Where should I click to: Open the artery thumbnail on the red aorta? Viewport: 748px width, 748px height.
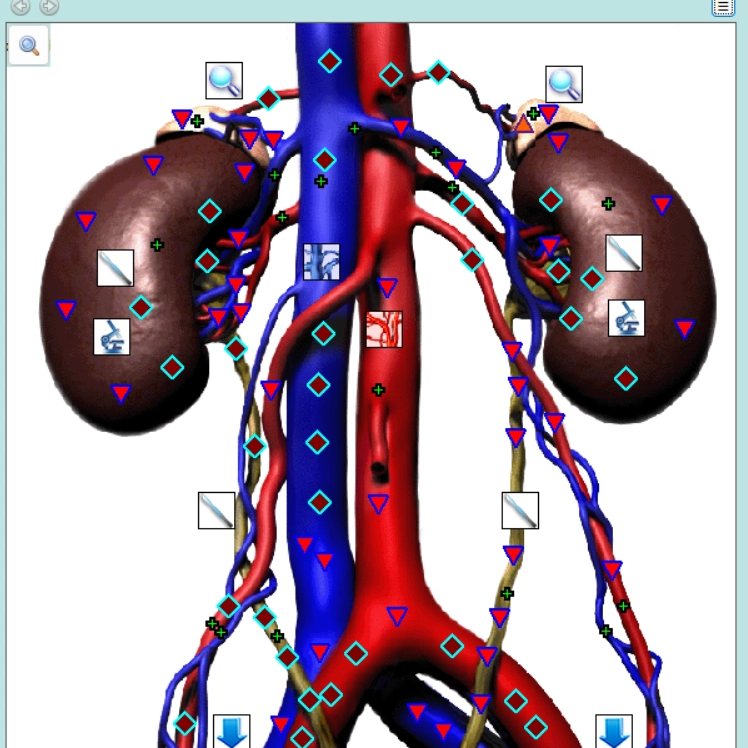pyautogui.click(x=384, y=330)
